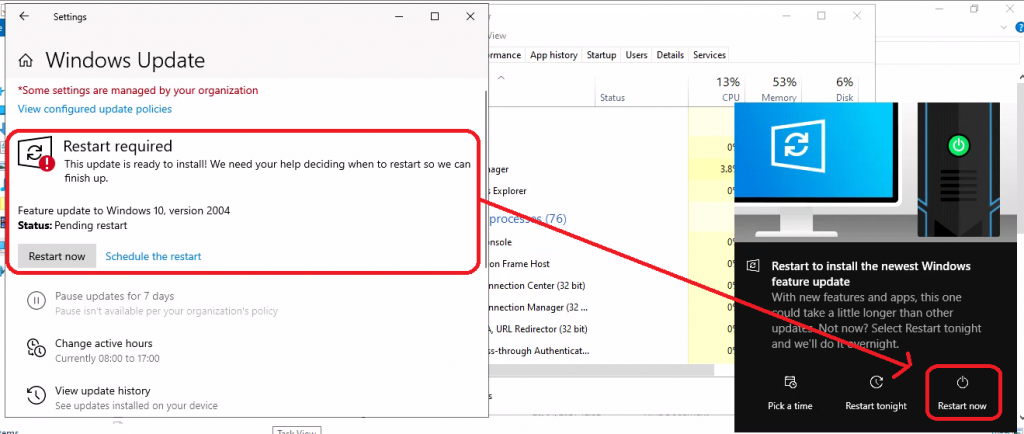The image size is (1024, 434).
Task: Switch to App history tab in Task Manager
Action: click(x=554, y=55)
